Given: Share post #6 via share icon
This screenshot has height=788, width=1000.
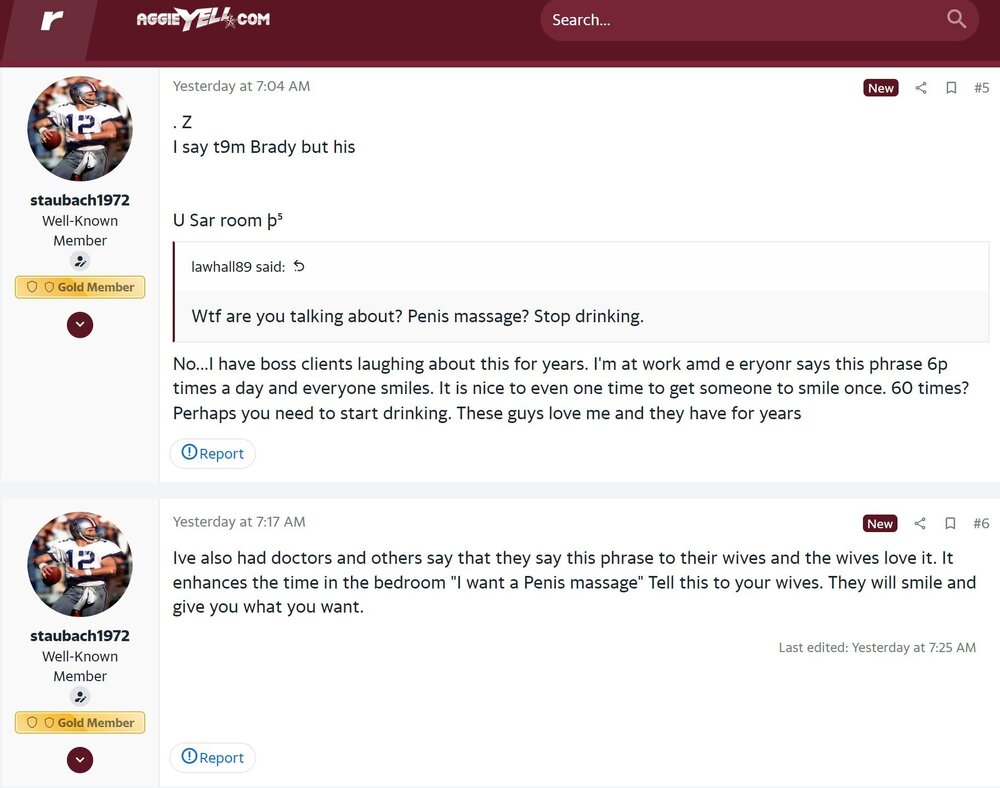Looking at the screenshot, I should point(920,523).
